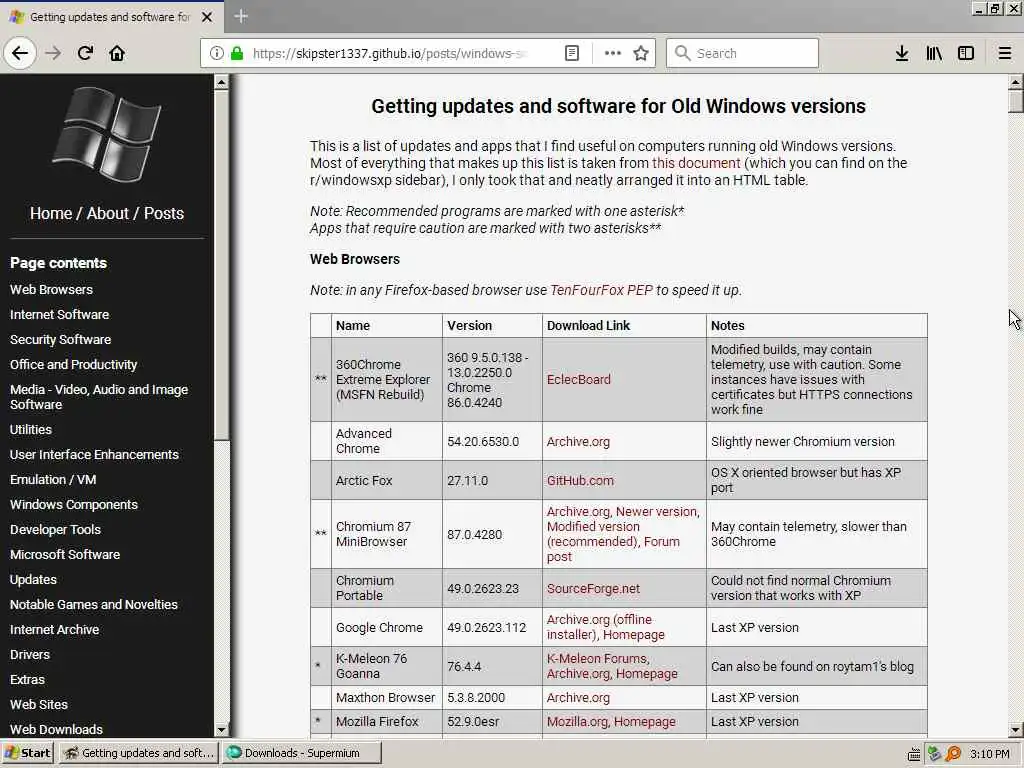
Task: Jump to Extras section
Action: point(27,680)
